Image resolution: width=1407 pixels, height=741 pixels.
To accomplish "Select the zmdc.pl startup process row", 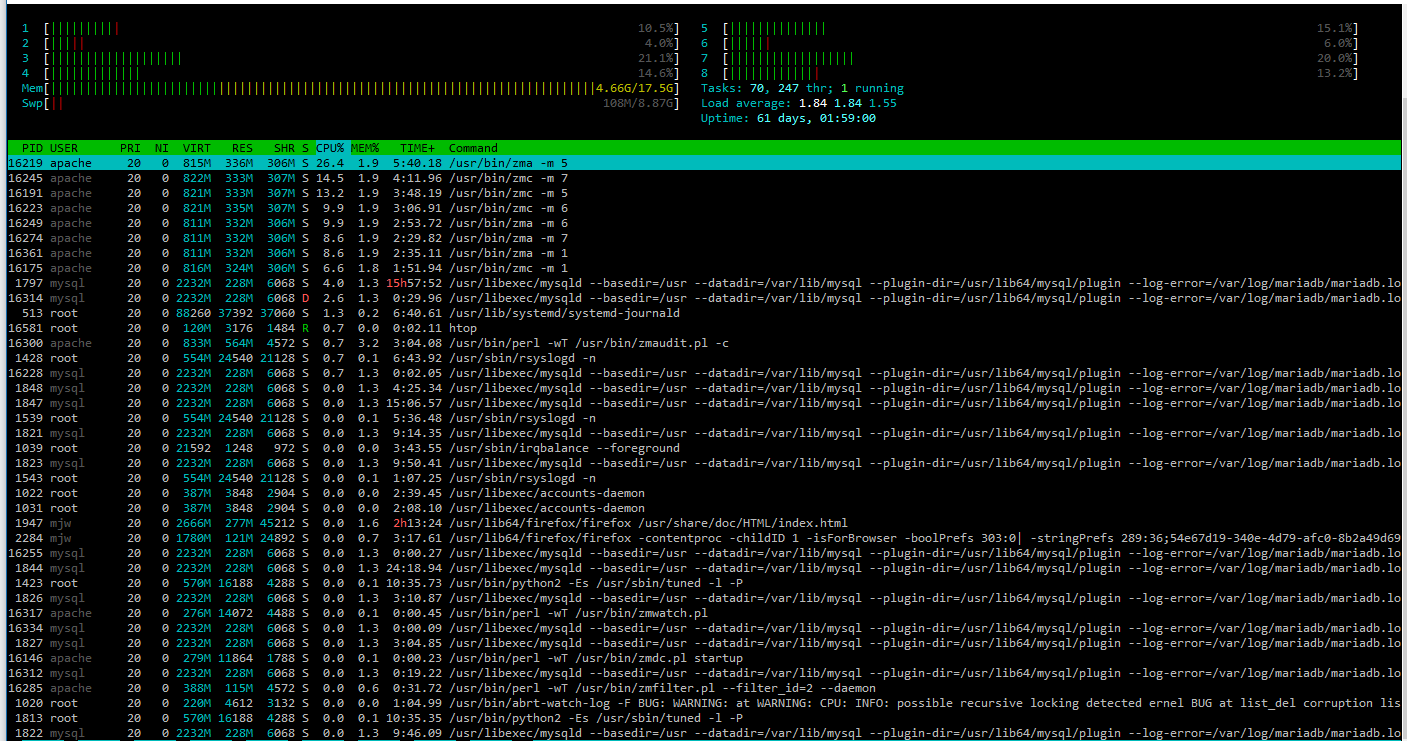I will [703, 658].
